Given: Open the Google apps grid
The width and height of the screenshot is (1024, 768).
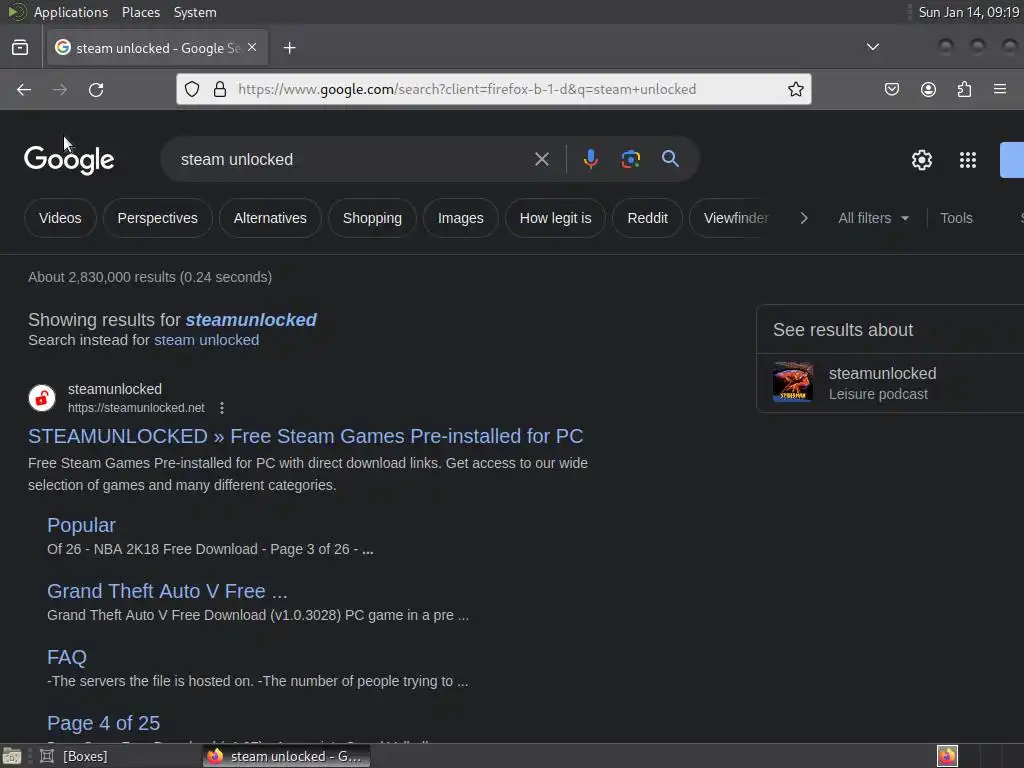Looking at the screenshot, I should tap(968, 160).
